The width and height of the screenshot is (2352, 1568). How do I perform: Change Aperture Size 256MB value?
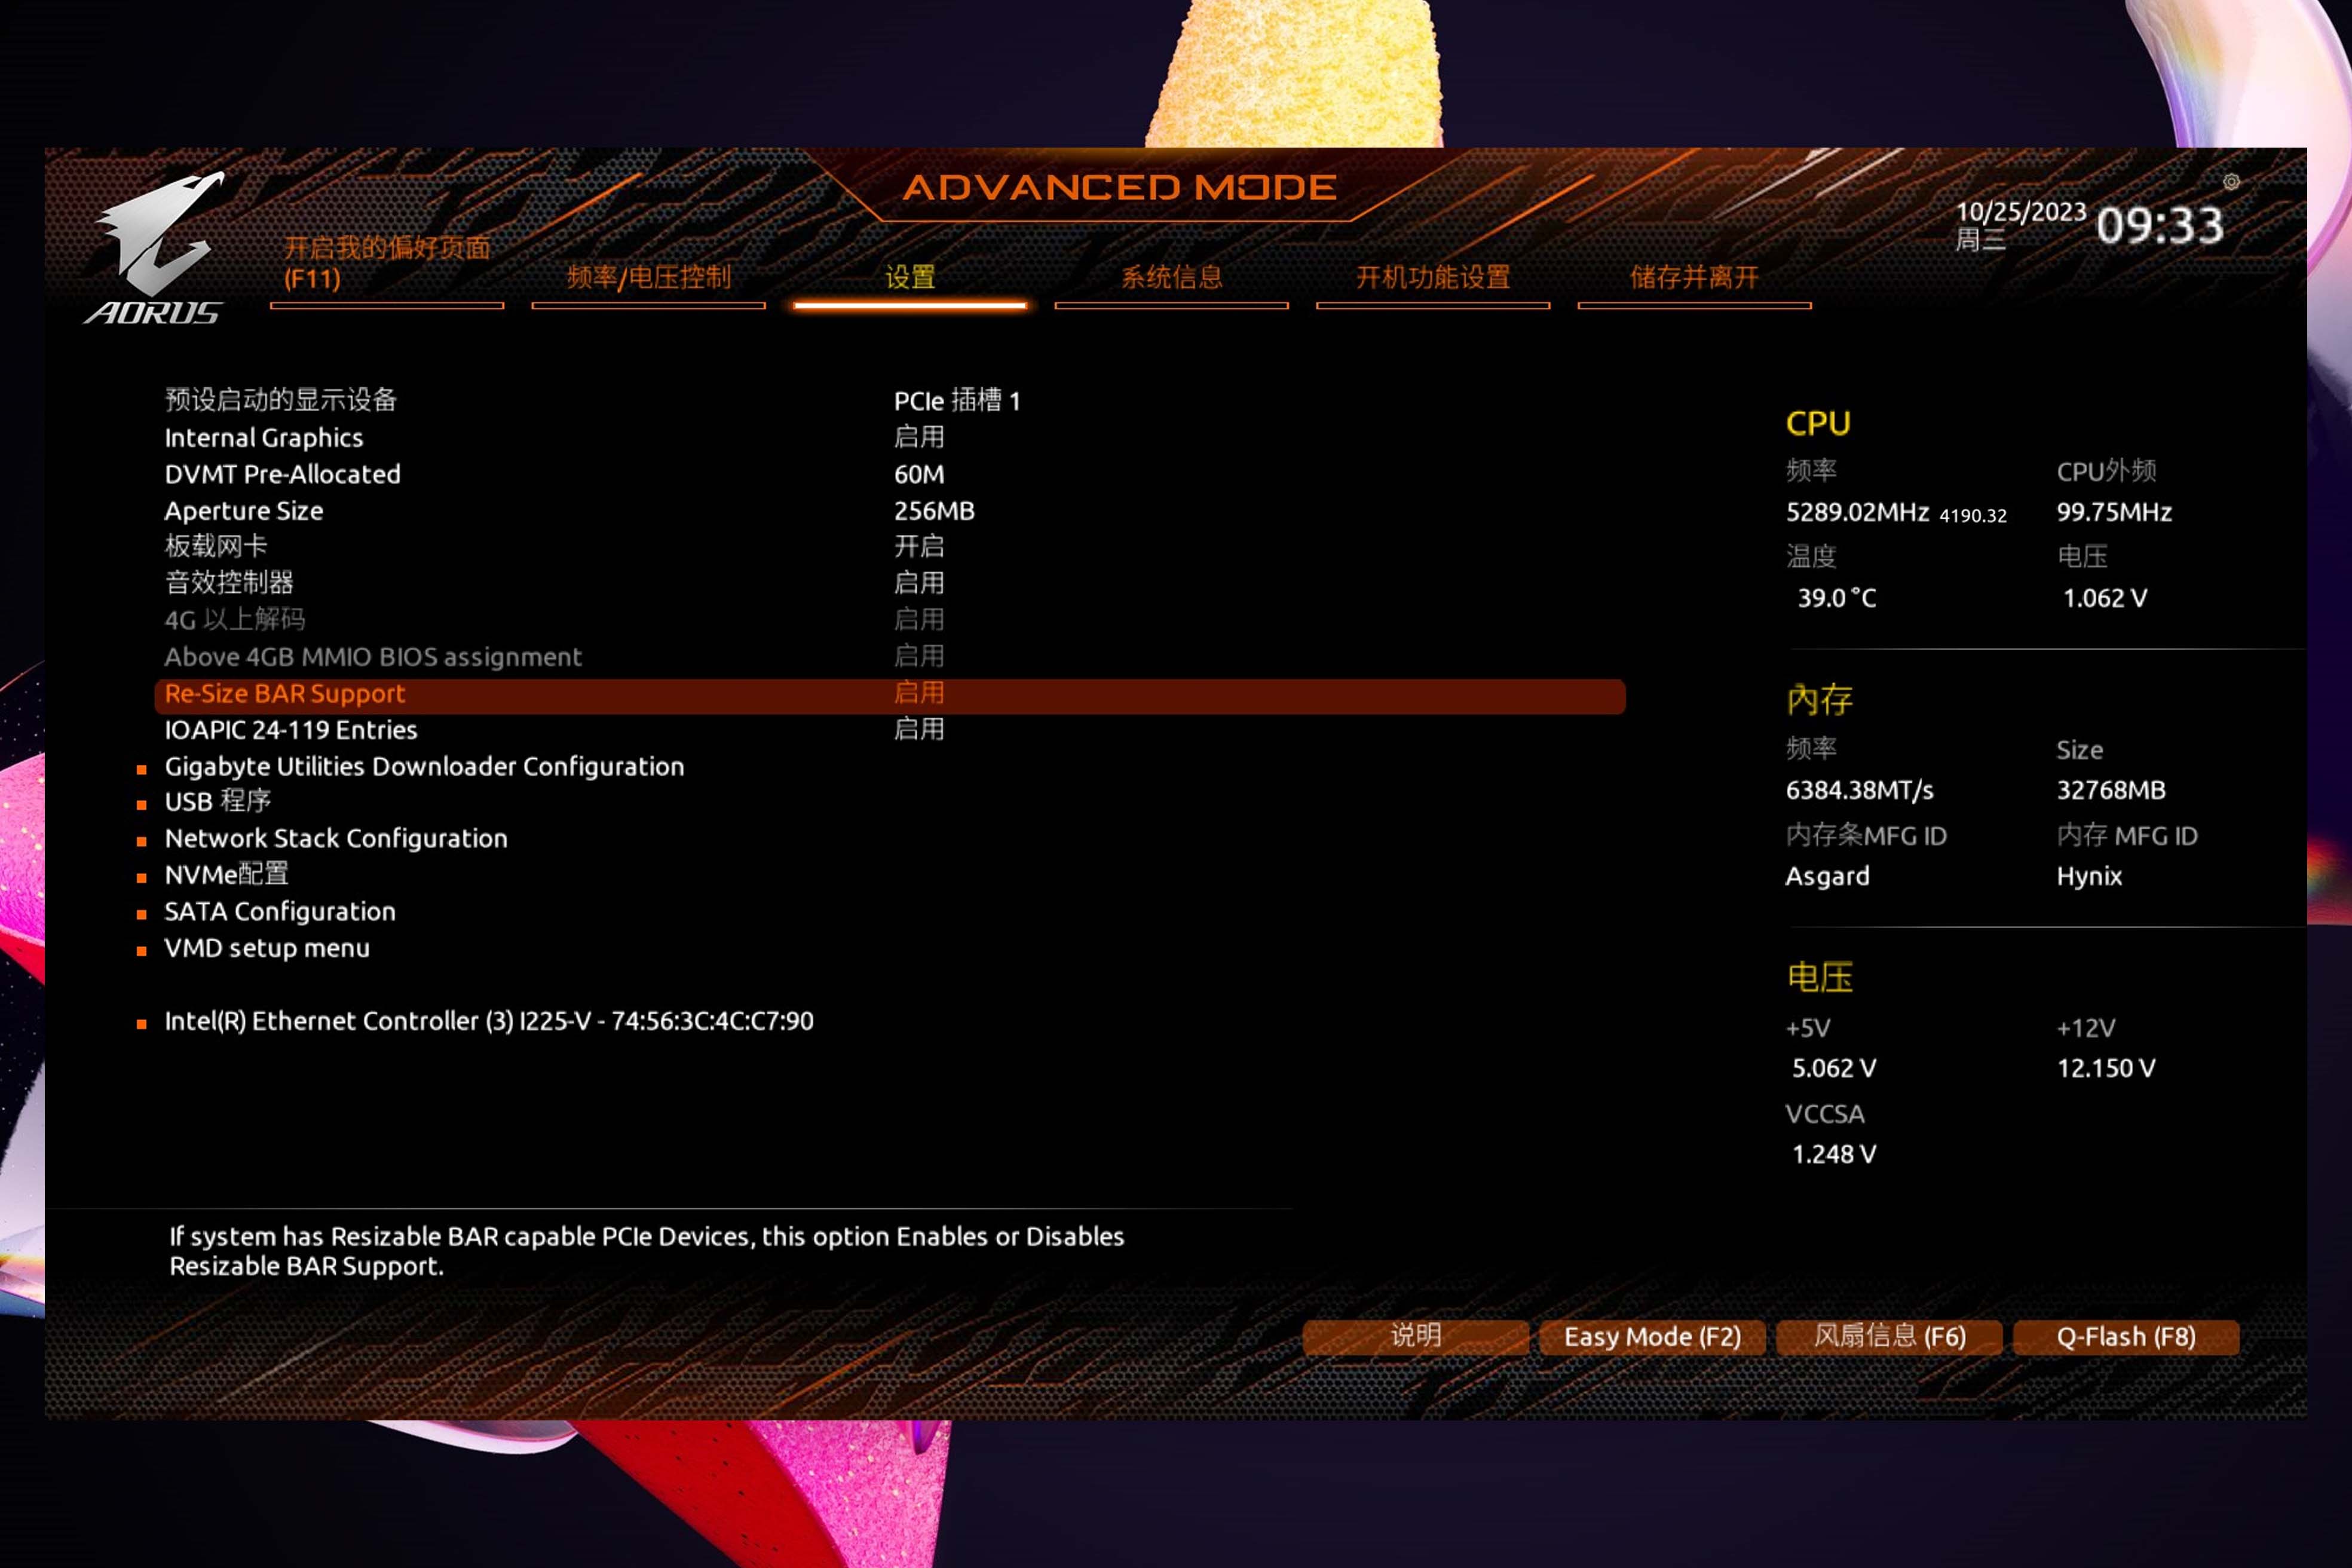coord(934,511)
